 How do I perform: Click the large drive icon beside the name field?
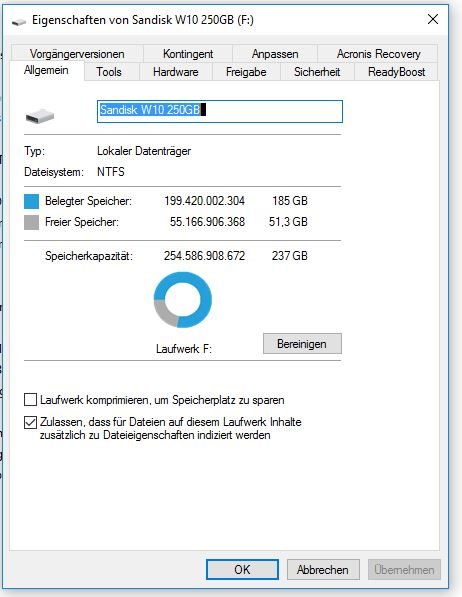[40, 116]
